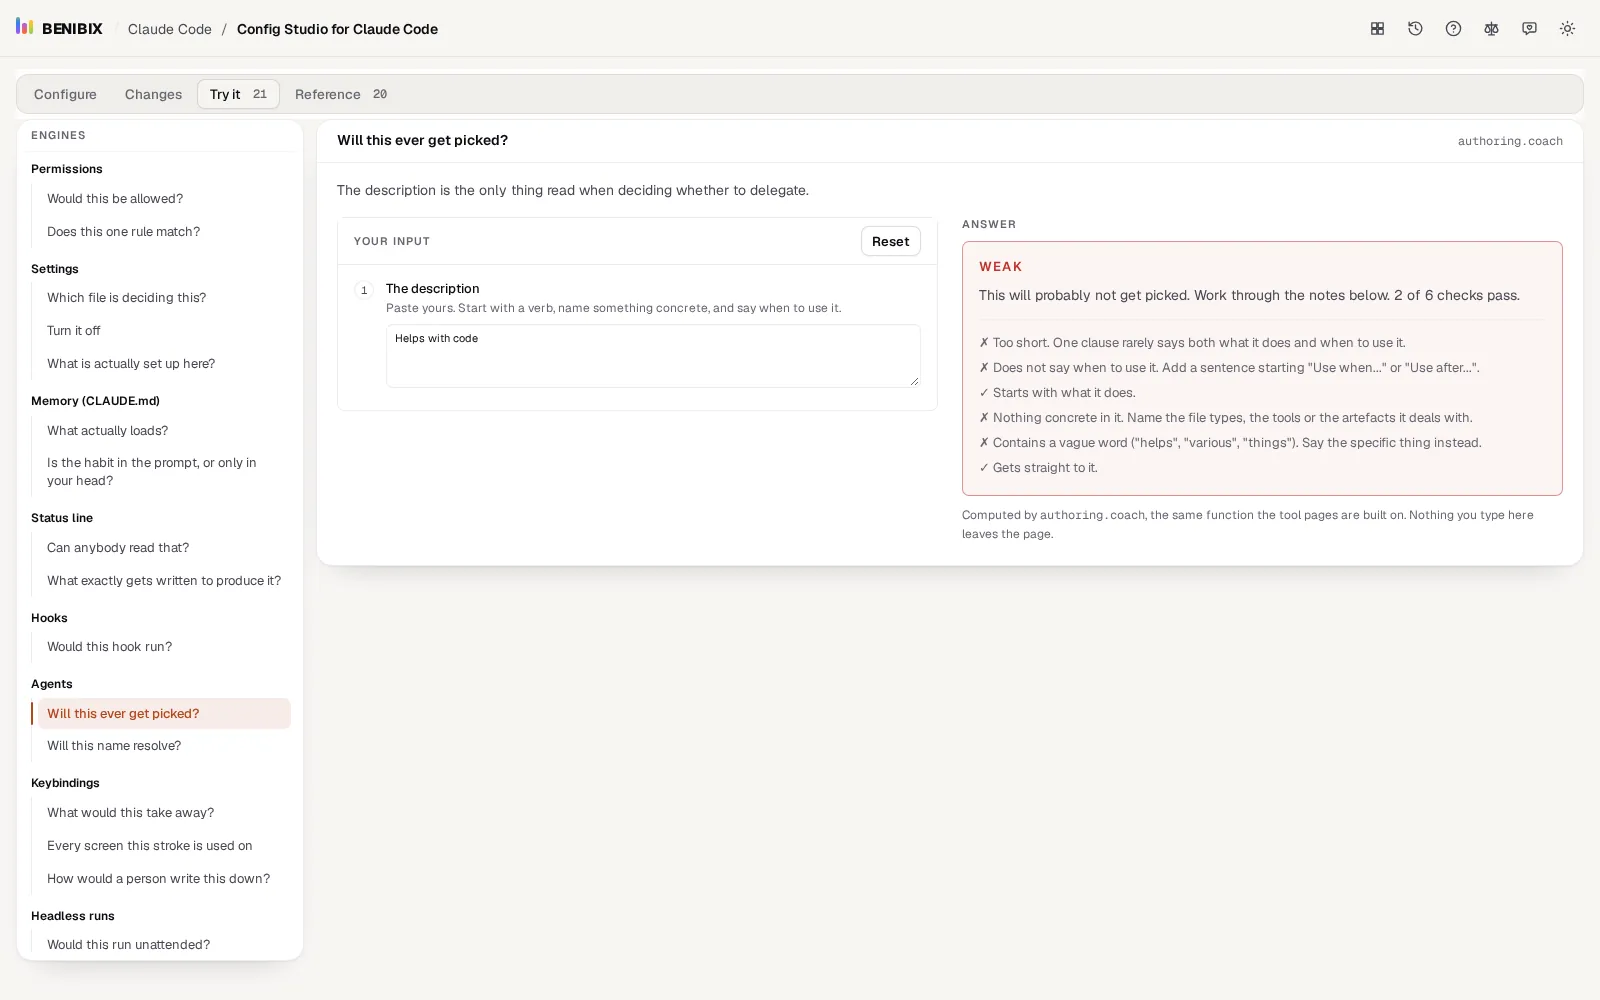Open the history clock icon

tap(1415, 29)
